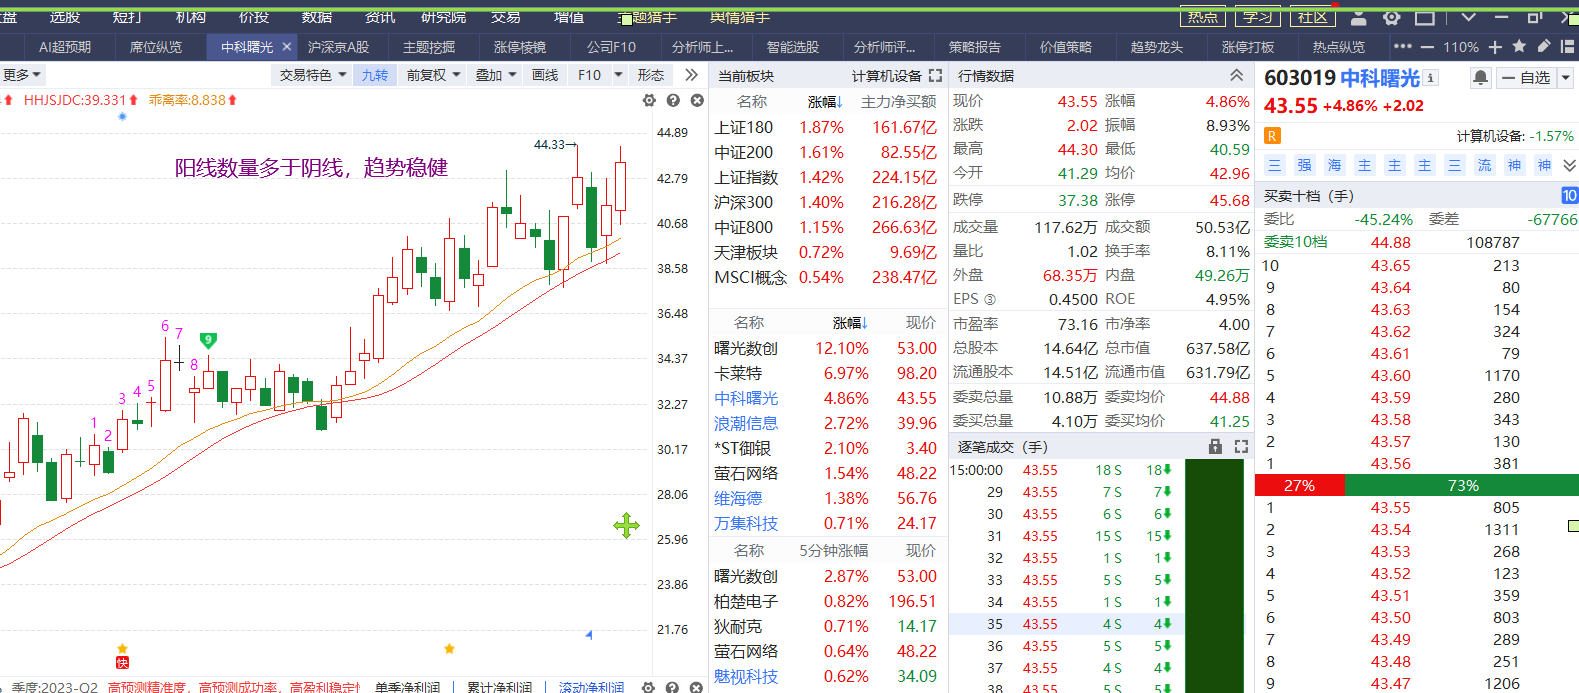The image size is (1579, 693).
Task: Close the chart indicator with X icon
Action: coord(697,100)
